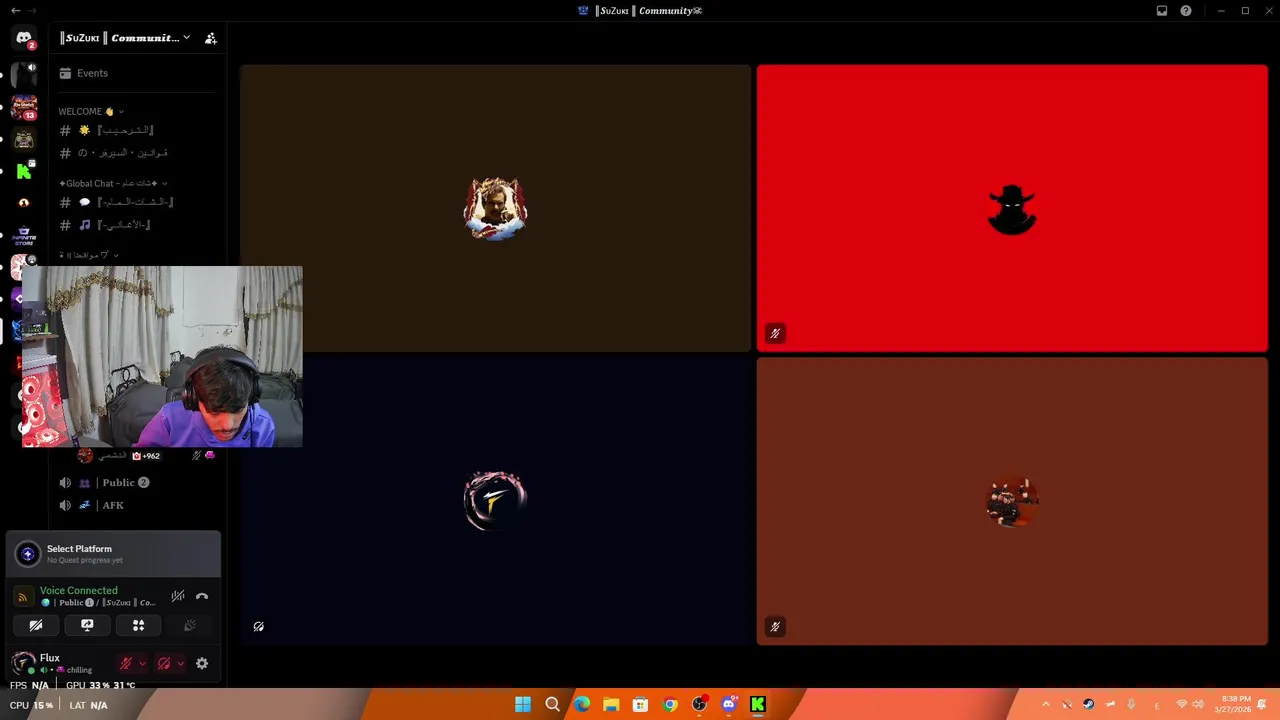Image resolution: width=1280 pixels, height=720 pixels.
Task: Undeafen the headphones in user panel
Action: (x=164, y=663)
